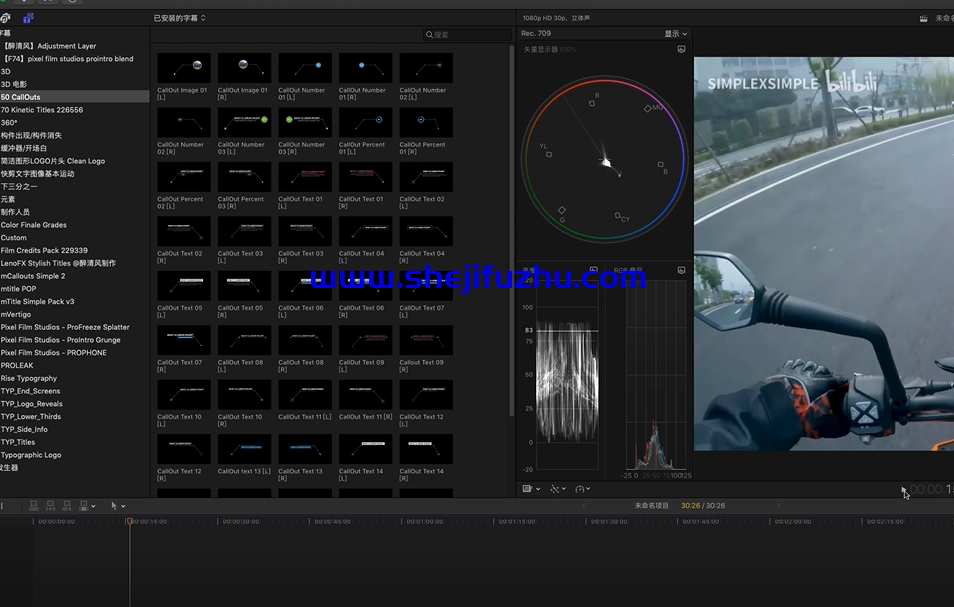This screenshot has width=954, height=607.
Task: Expand the overwrite edit options arrow
Action: coord(93,506)
